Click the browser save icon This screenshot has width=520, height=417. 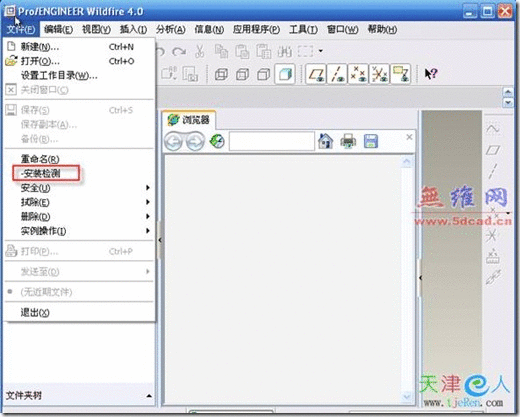(x=371, y=141)
